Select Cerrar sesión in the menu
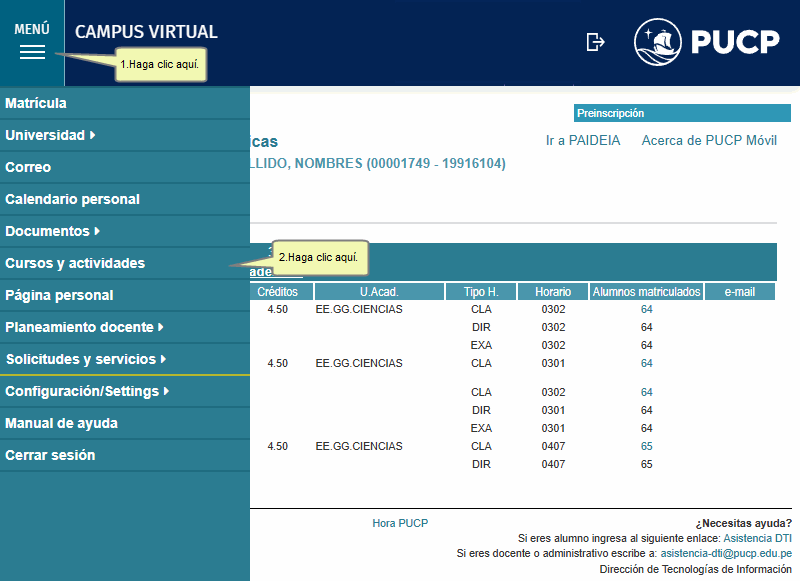 (x=124, y=455)
